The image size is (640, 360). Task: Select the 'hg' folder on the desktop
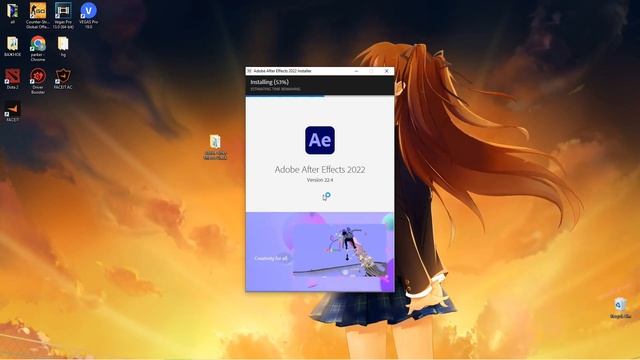click(63, 46)
